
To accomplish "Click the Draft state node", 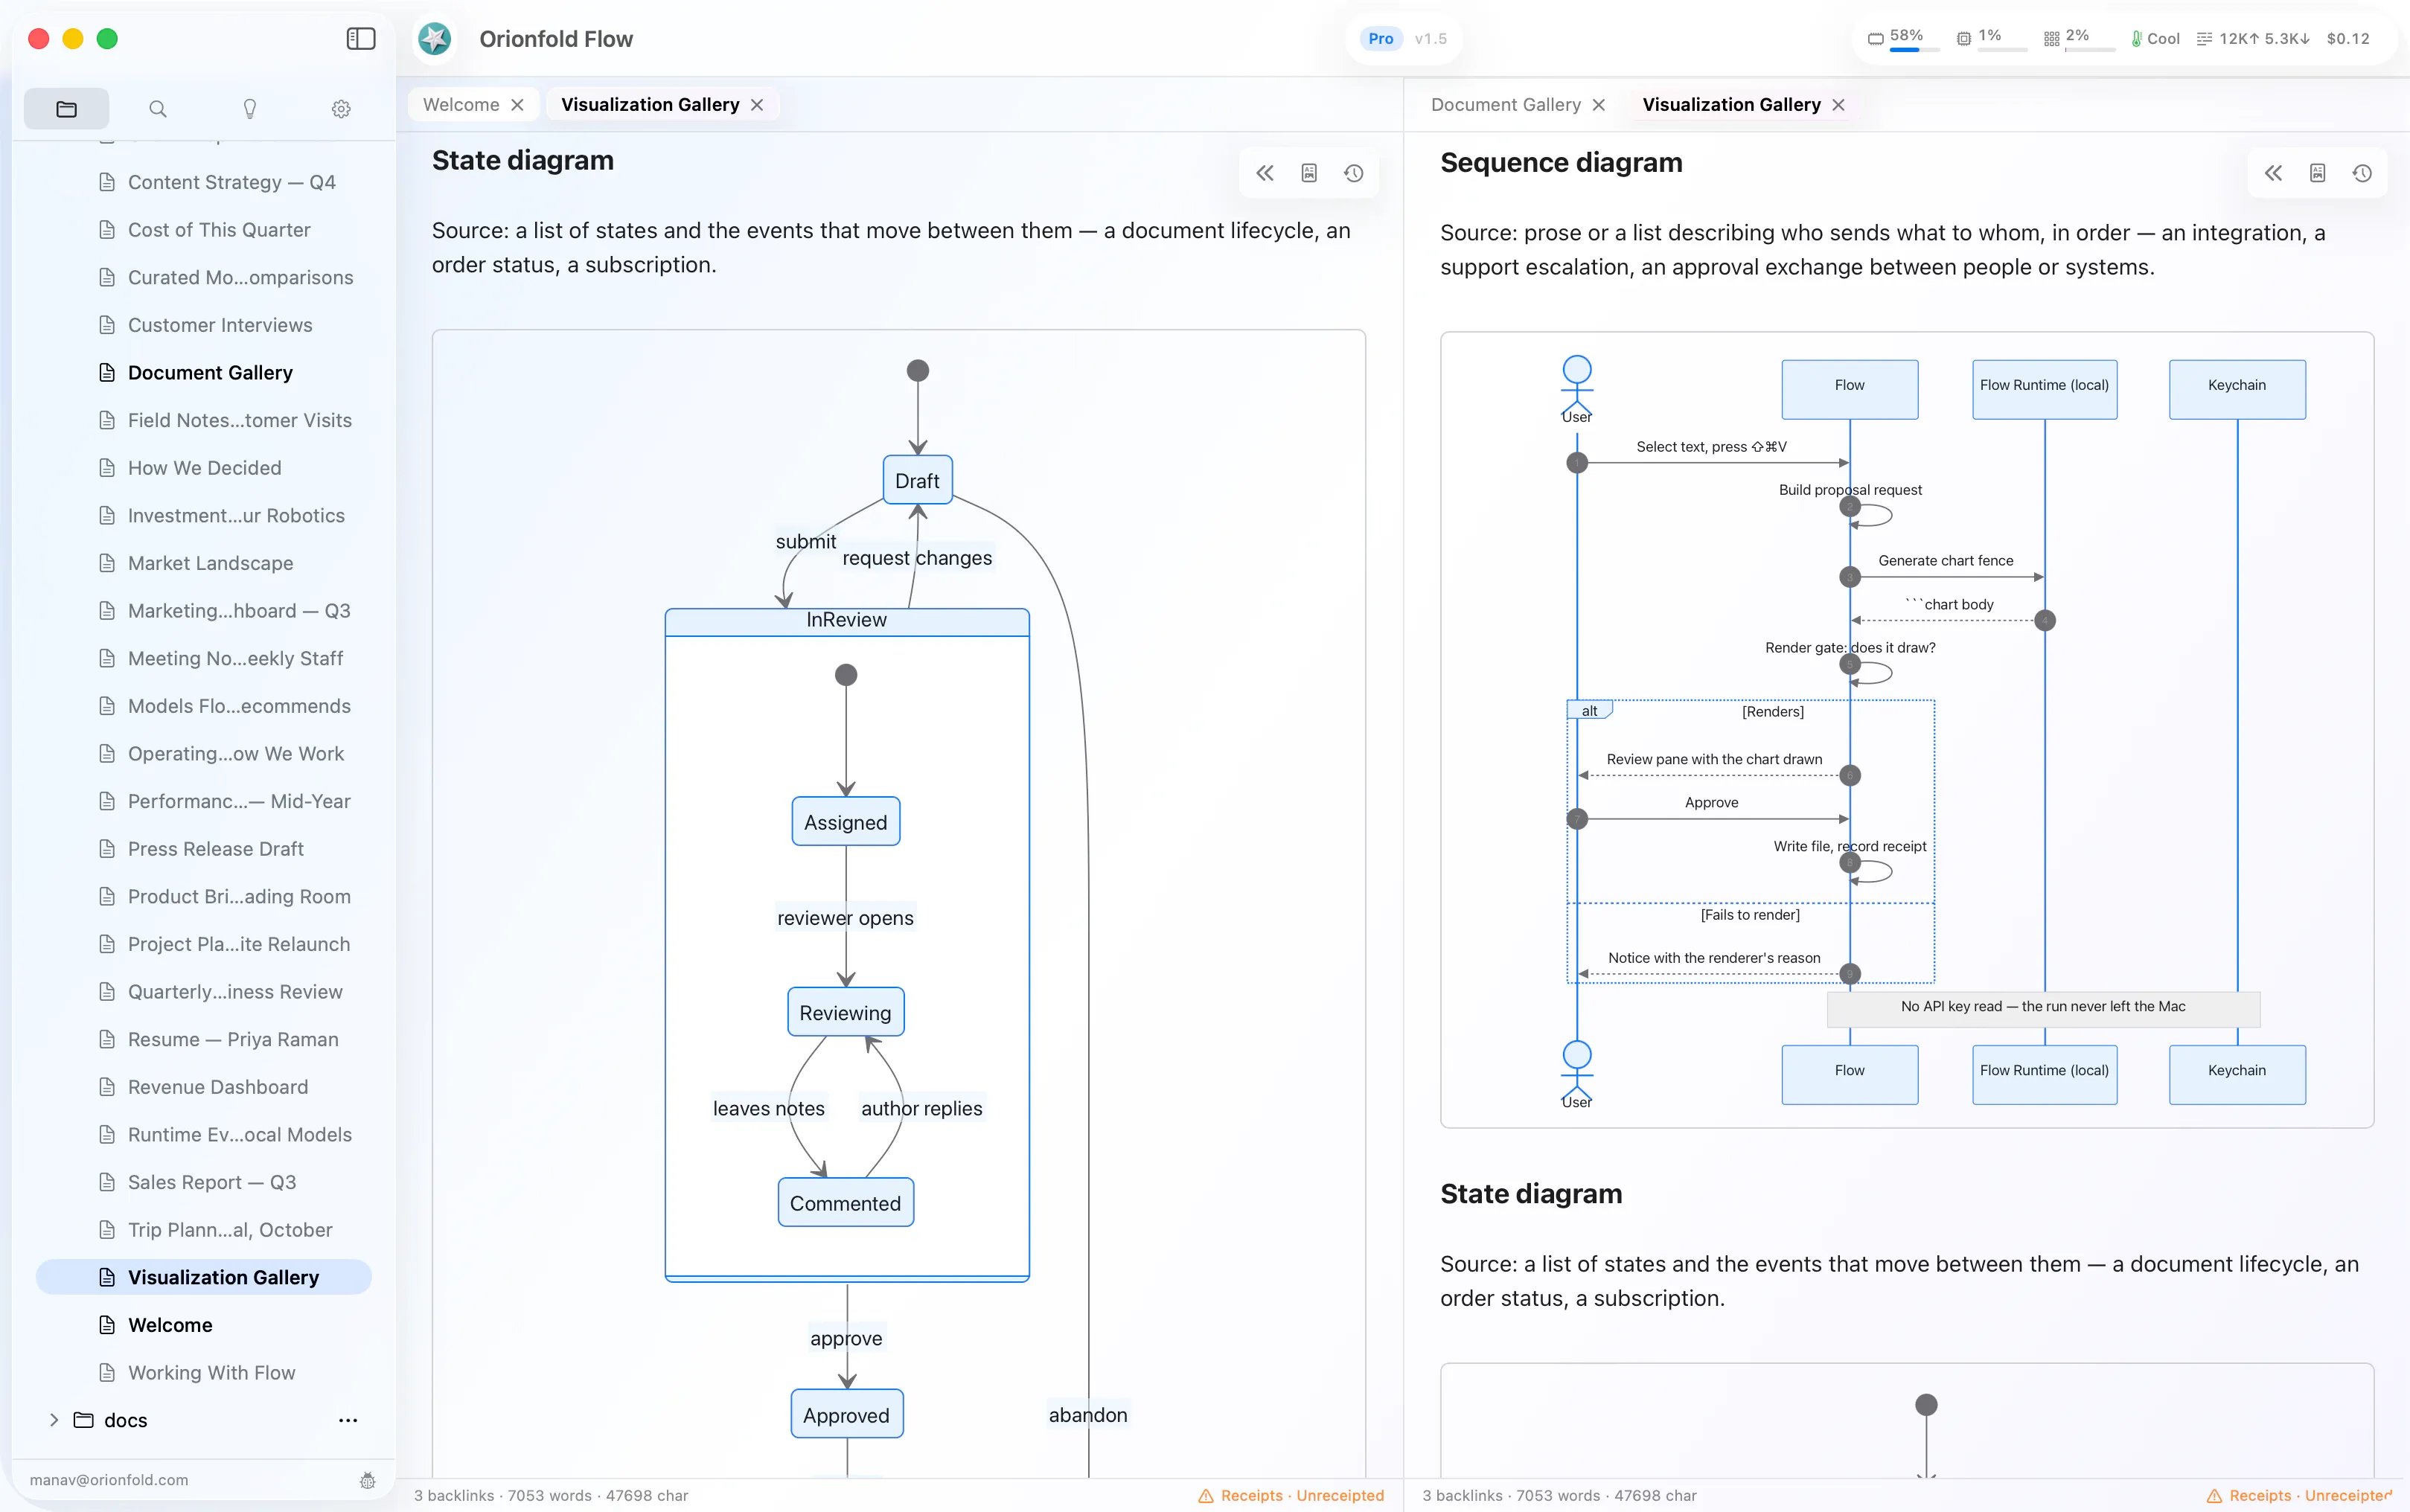I will pyautogui.click(x=917, y=481).
